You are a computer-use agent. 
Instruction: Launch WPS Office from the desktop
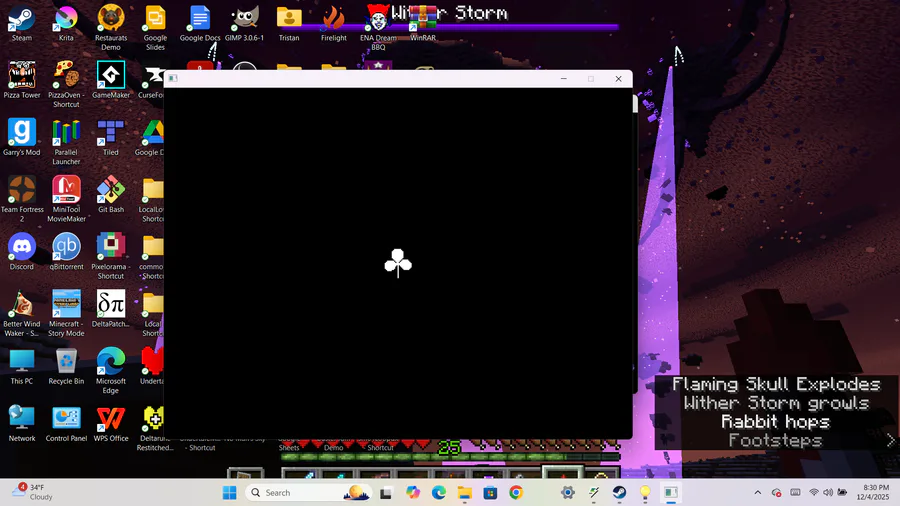(111, 423)
